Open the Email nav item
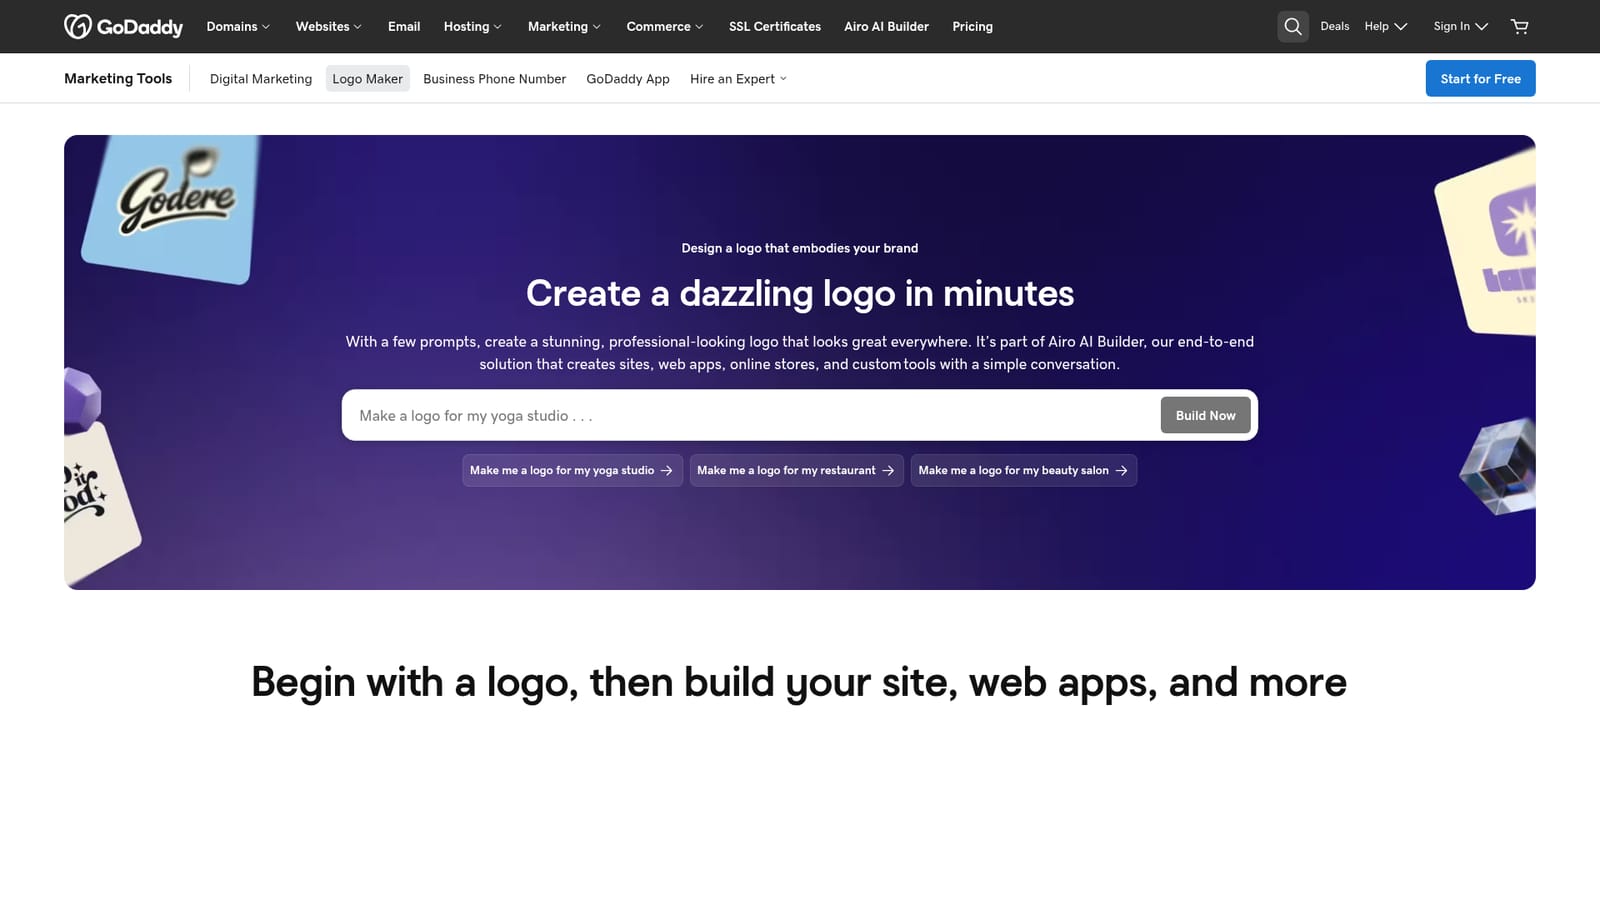The image size is (1600, 900). (404, 26)
